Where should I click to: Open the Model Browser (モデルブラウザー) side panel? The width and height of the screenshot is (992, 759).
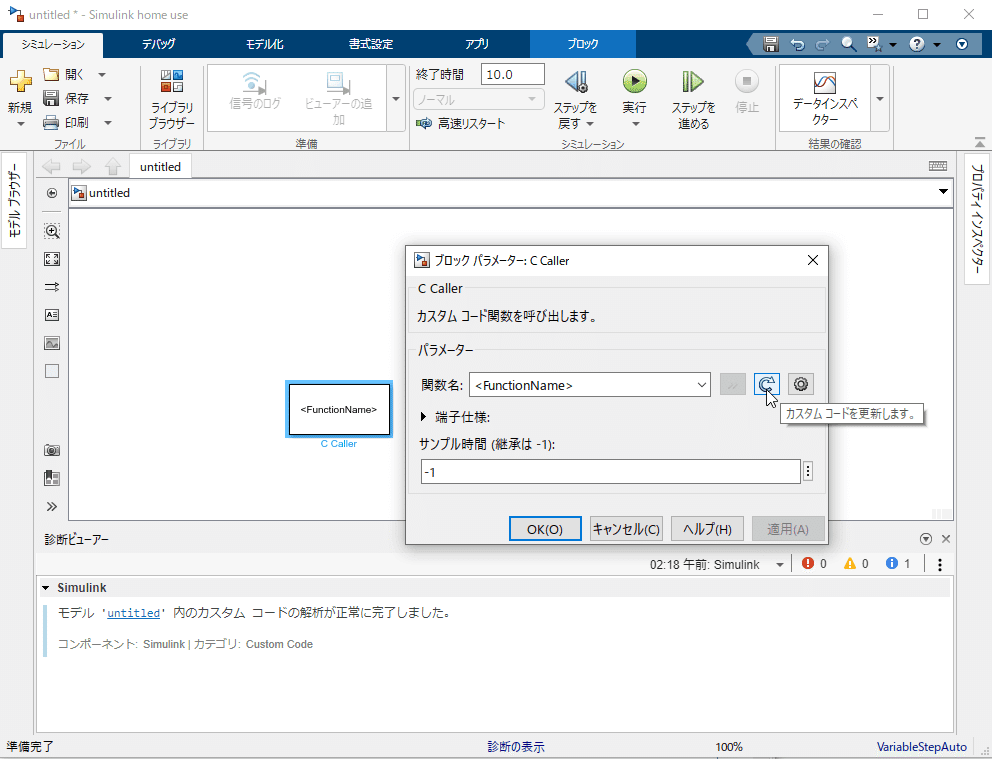point(14,201)
